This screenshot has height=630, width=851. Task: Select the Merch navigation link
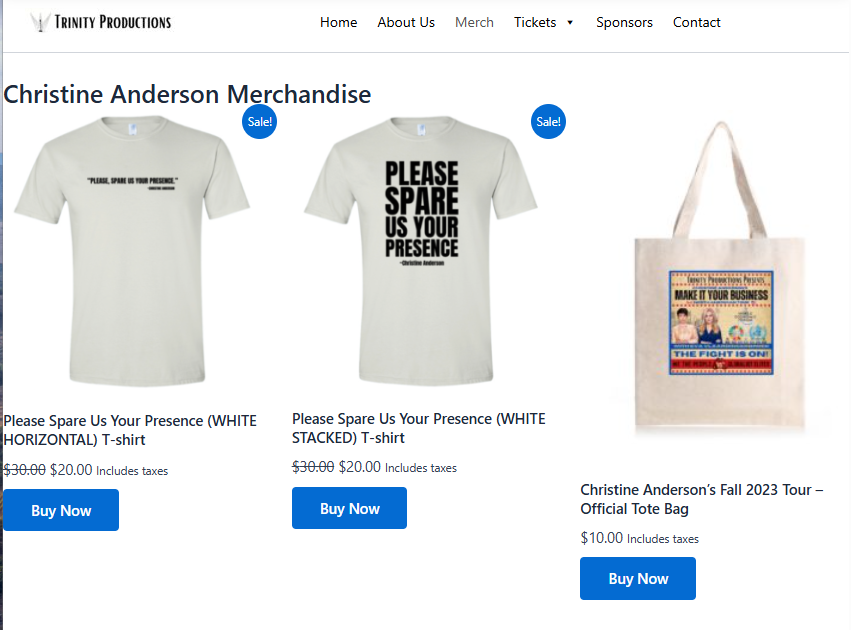click(x=474, y=22)
